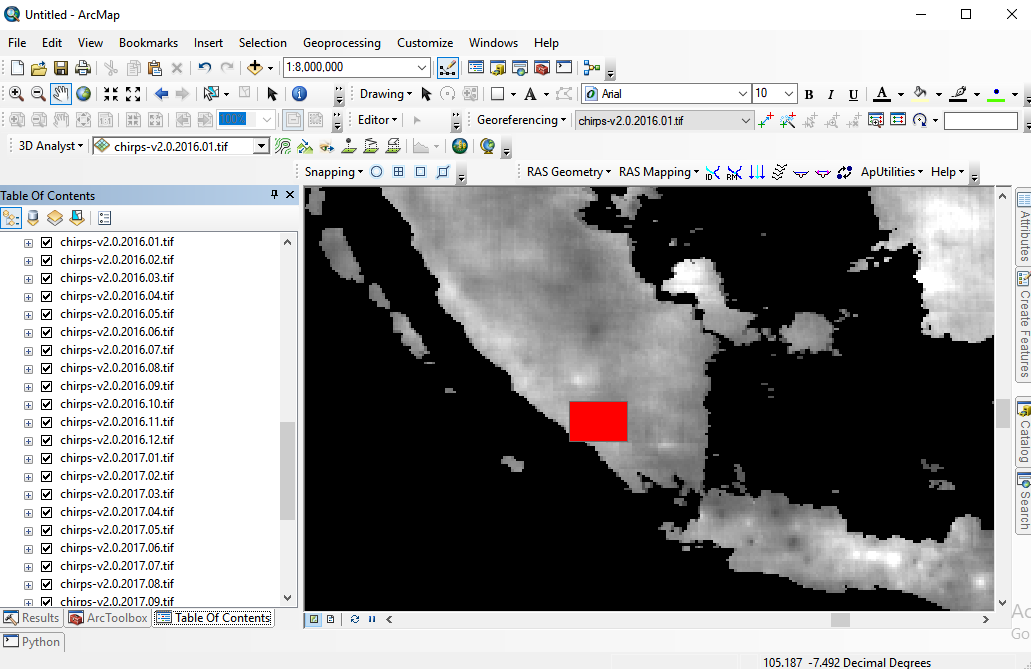The height and width of the screenshot is (669, 1031).
Task: Select the Pan tool
Action: point(60,93)
